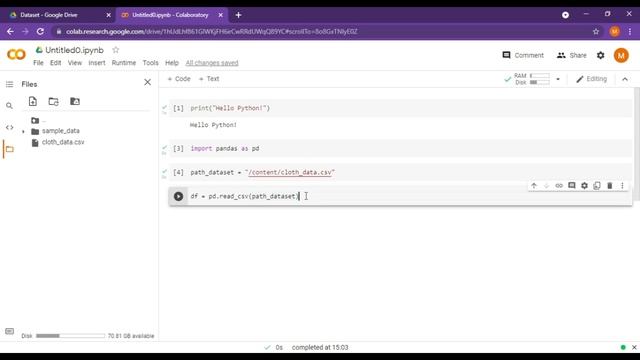Copy link to cell icon
The width and height of the screenshot is (640, 360).
pyautogui.click(x=559, y=186)
